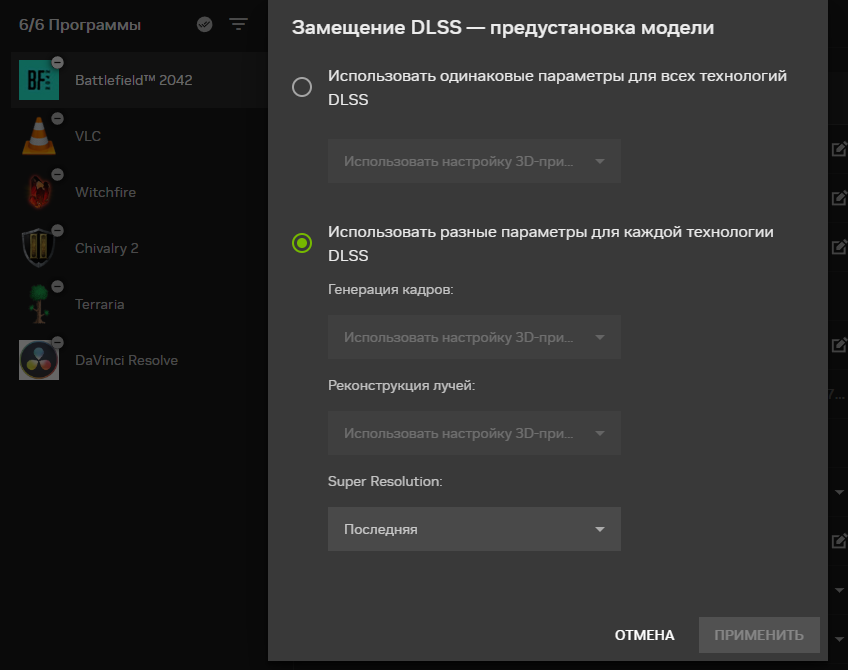Click the Terraria tree icon
The height and width of the screenshot is (670, 848).
pyautogui.click(x=39, y=304)
